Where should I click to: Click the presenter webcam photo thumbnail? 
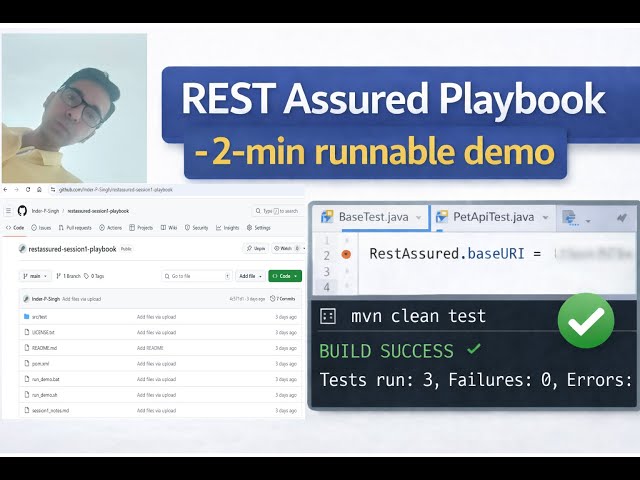click(x=74, y=108)
